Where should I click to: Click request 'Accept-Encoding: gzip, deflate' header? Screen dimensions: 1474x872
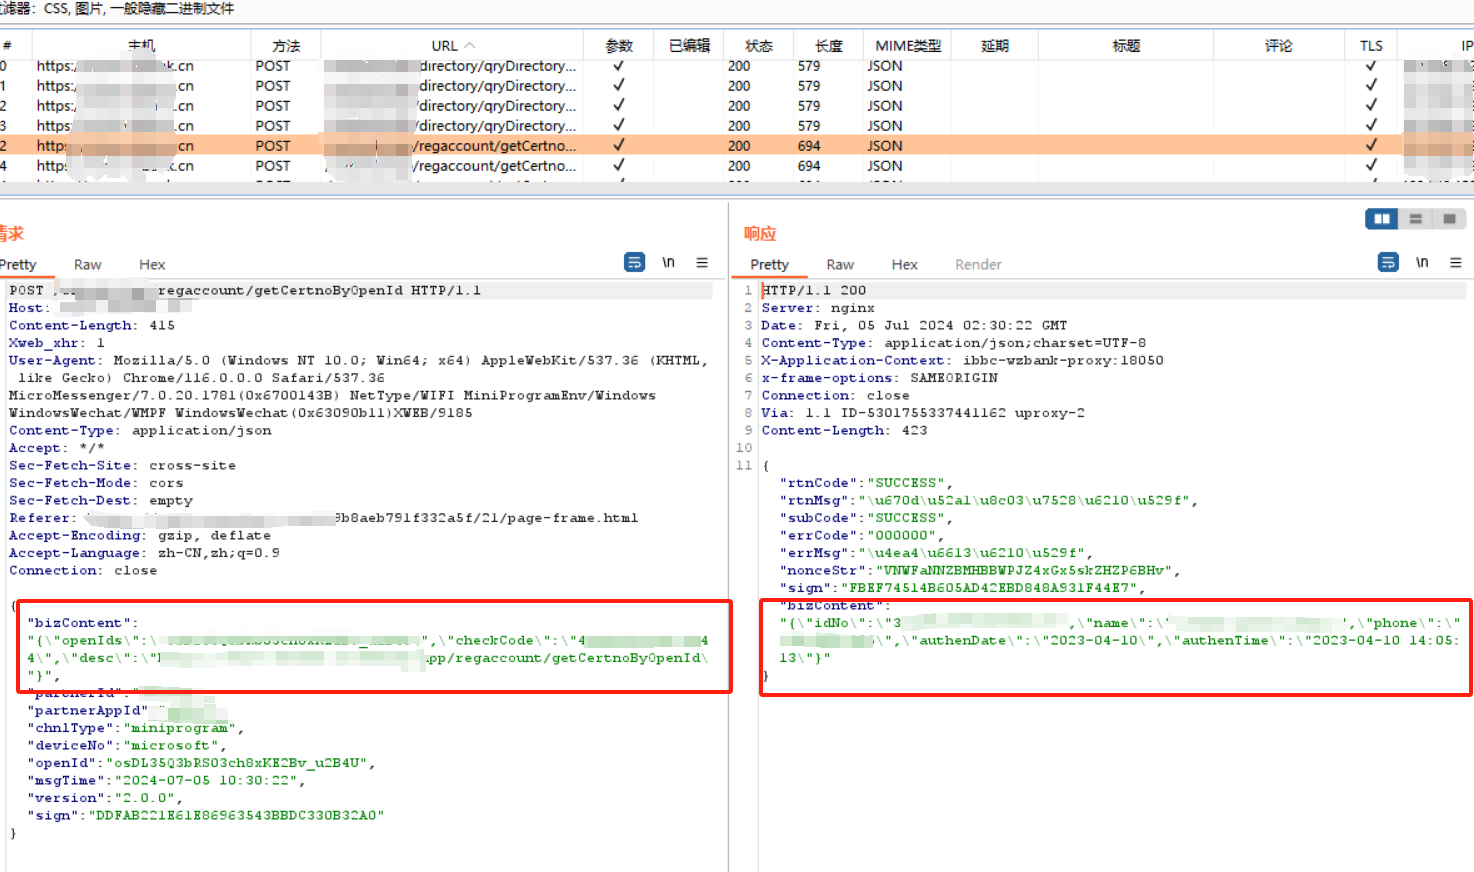pyautogui.click(x=140, y=536)
